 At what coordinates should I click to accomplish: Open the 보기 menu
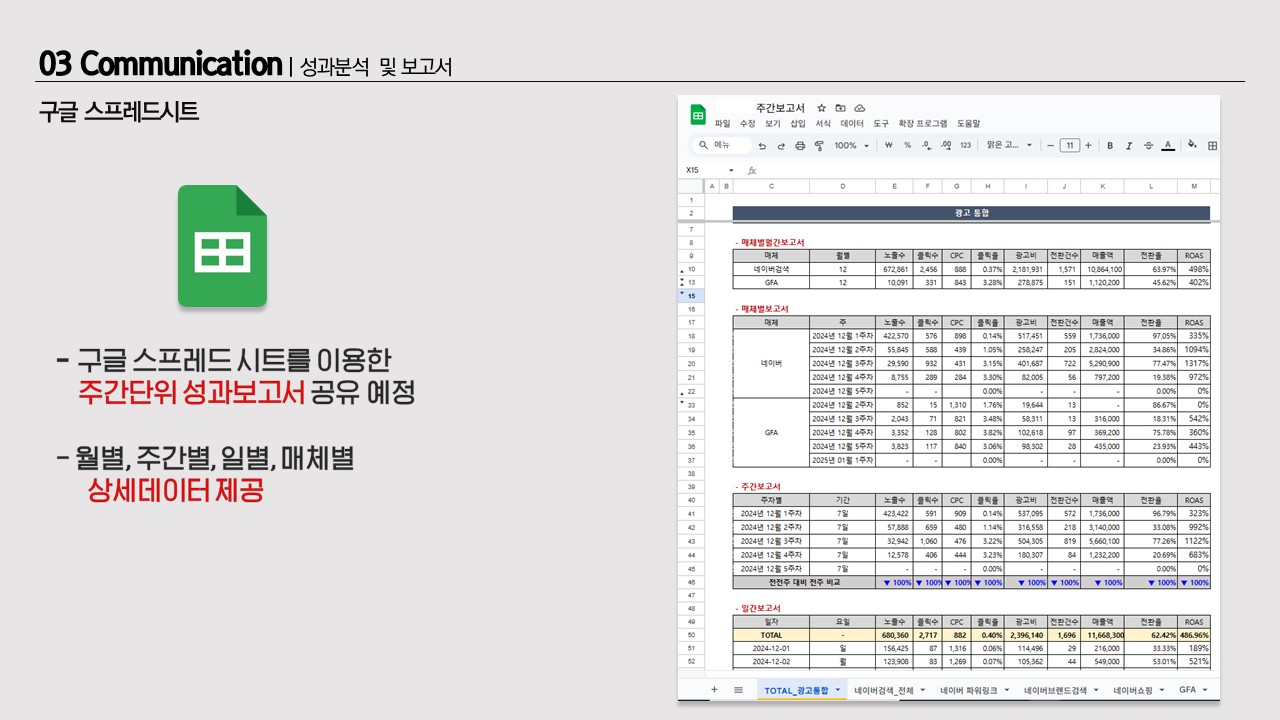click(773, 124)
